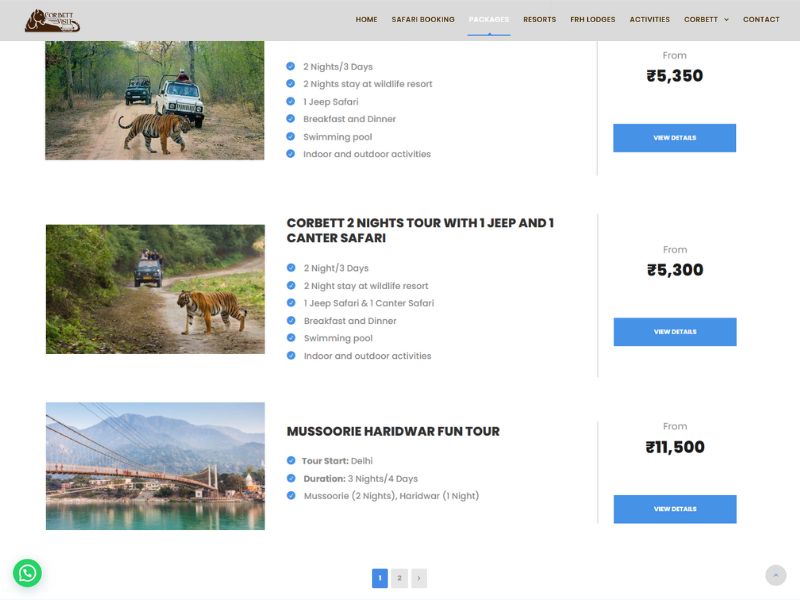Select the Packages navigation tab
This screenshot has height=600, width=800.
click(489, 20)
